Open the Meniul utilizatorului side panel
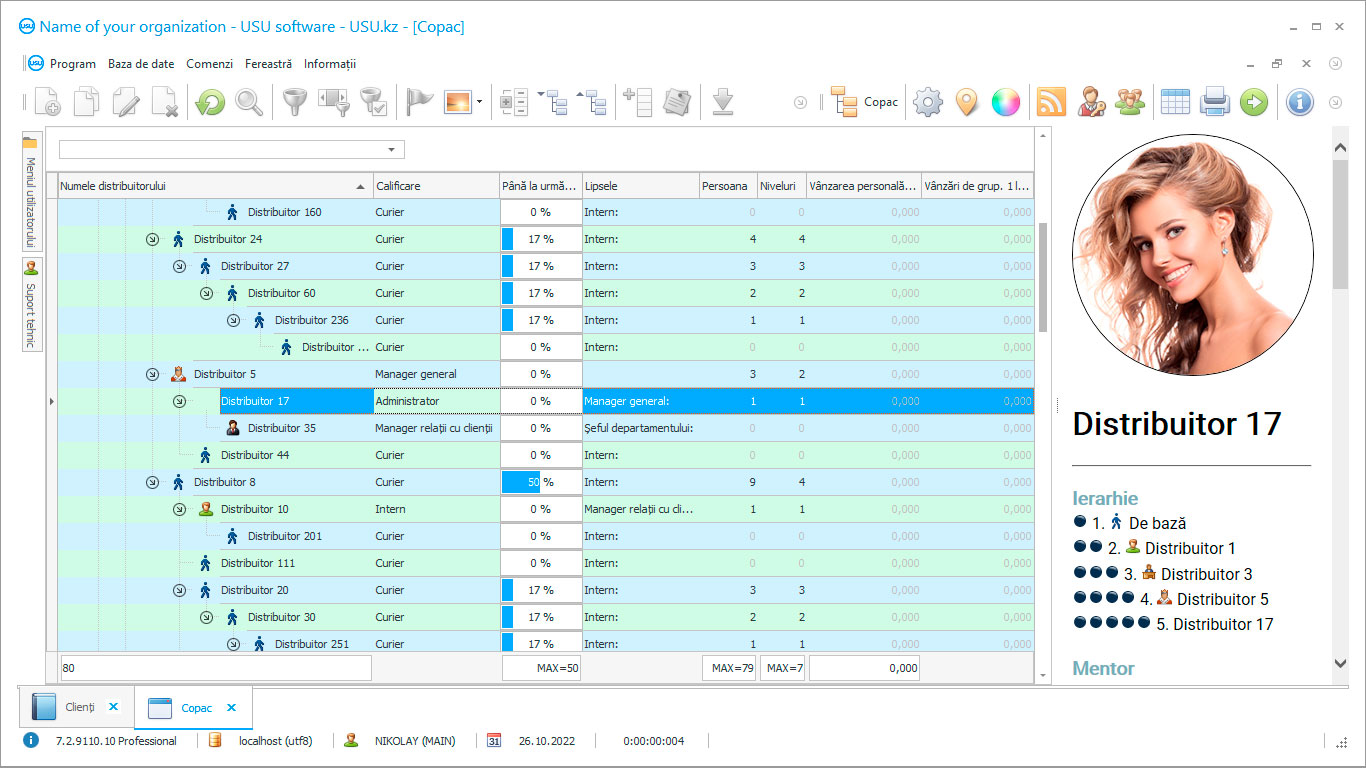This screenshot has height=768, width=1366. point(30,192)
